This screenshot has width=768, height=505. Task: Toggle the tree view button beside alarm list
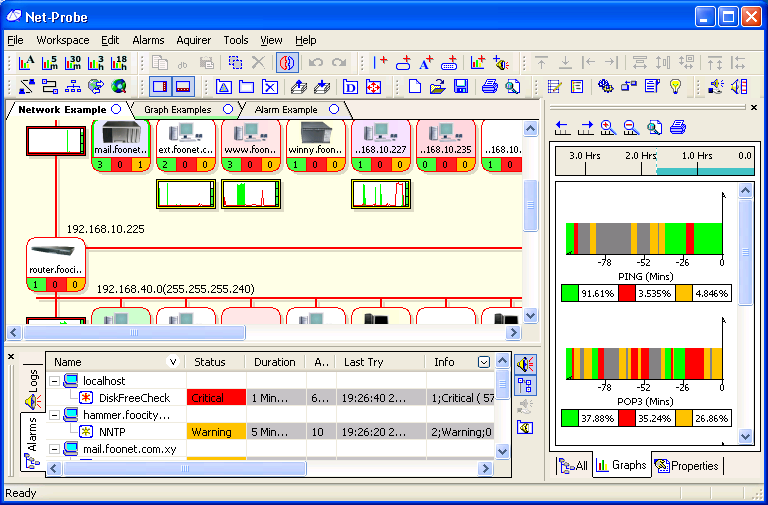click(526, 385)
